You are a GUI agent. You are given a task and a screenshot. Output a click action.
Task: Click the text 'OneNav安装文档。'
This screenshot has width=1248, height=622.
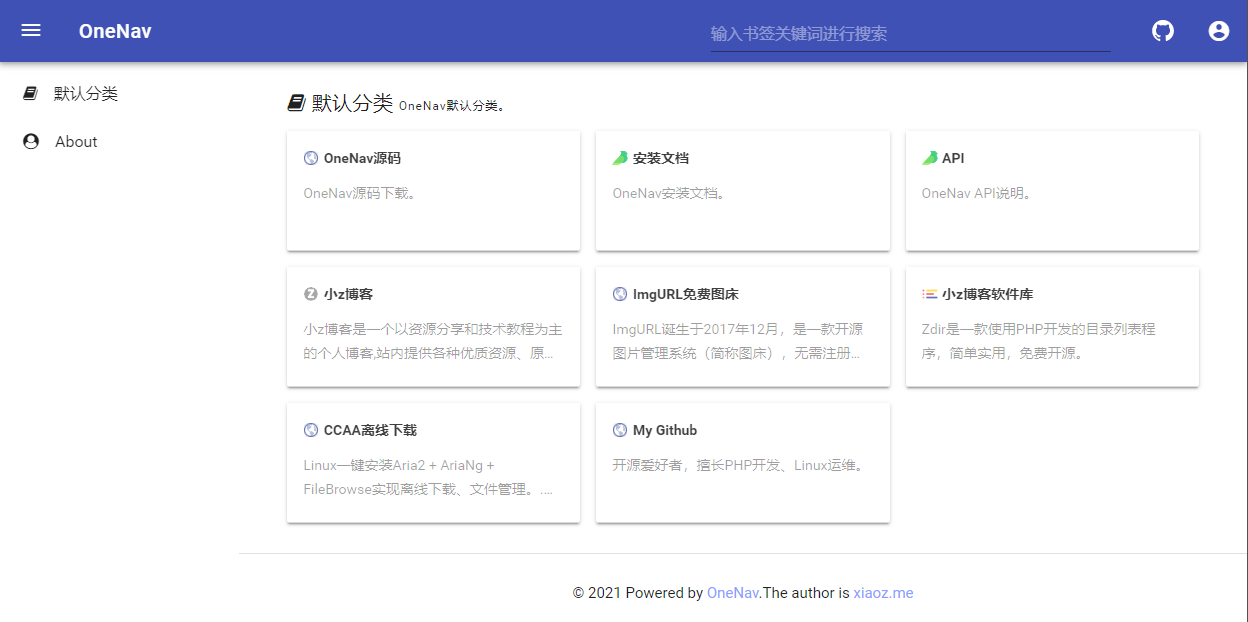669,193
